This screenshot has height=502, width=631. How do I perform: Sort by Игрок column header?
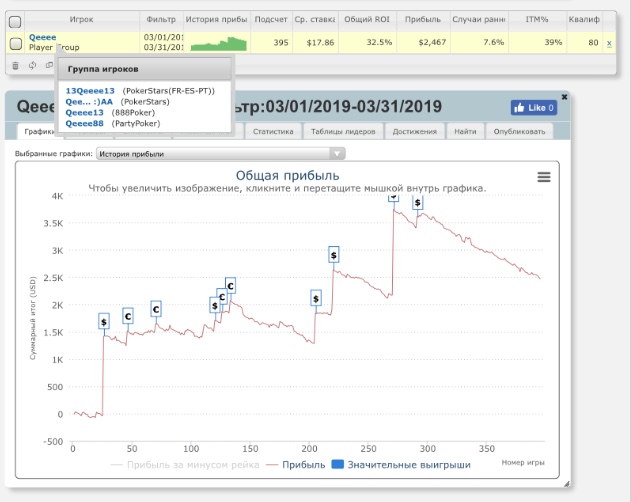click(x=81, y=19)
